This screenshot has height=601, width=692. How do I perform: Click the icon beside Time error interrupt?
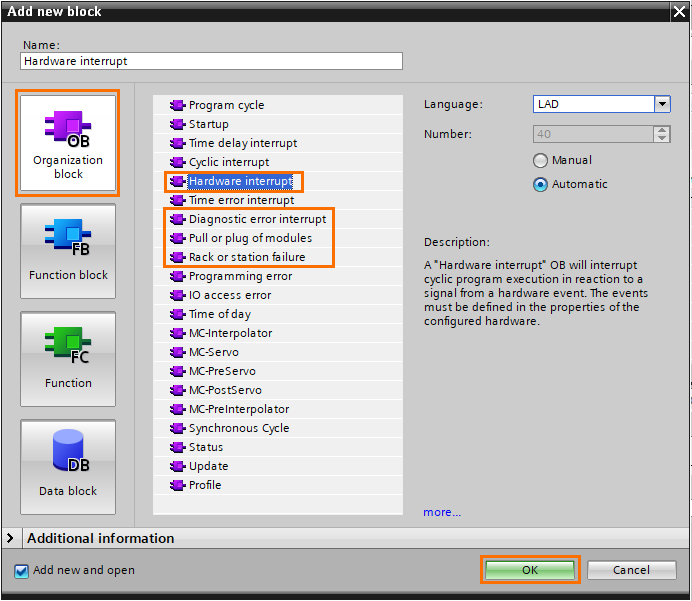177,200
